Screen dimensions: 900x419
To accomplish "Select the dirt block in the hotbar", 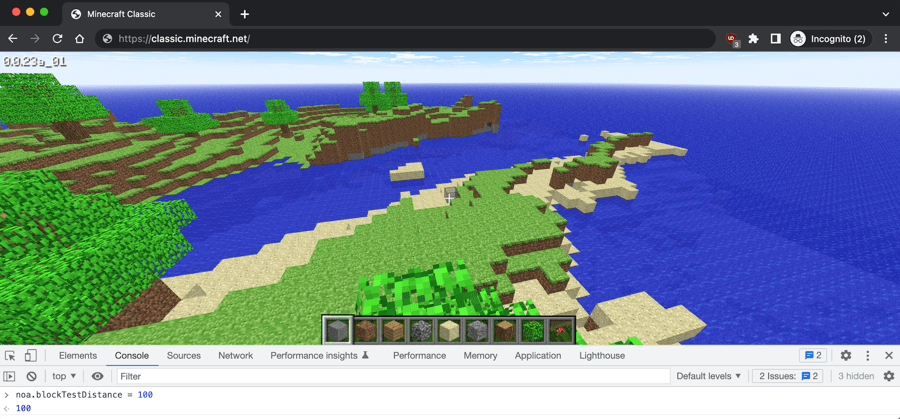I will tap(366, 331).
